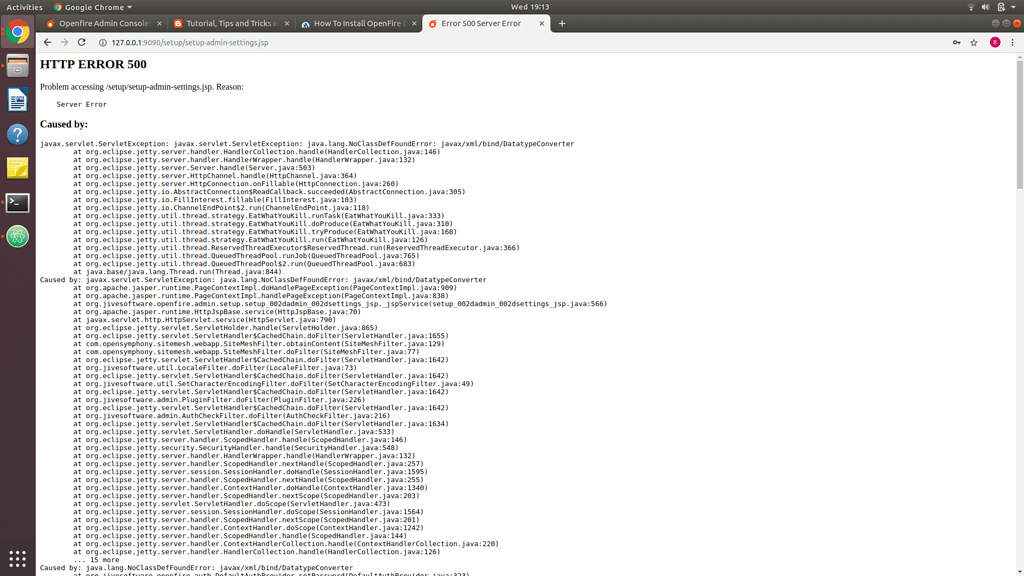The height and width of the screenshot is (576, 1024).
Task: Open Show Applications grid in the dock
Action: pos(16,557)
